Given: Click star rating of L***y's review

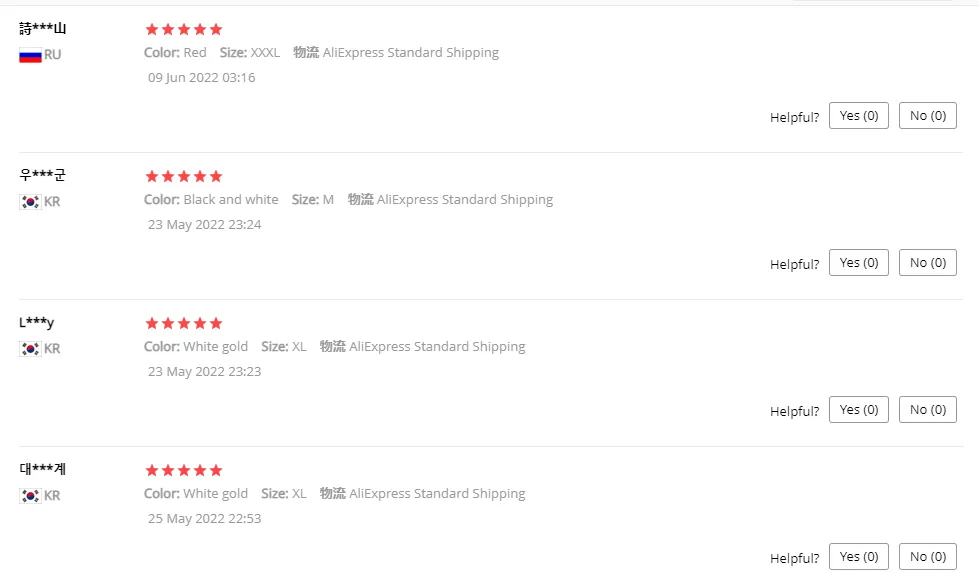Looking at the screenshot, I should click(184, 323).
